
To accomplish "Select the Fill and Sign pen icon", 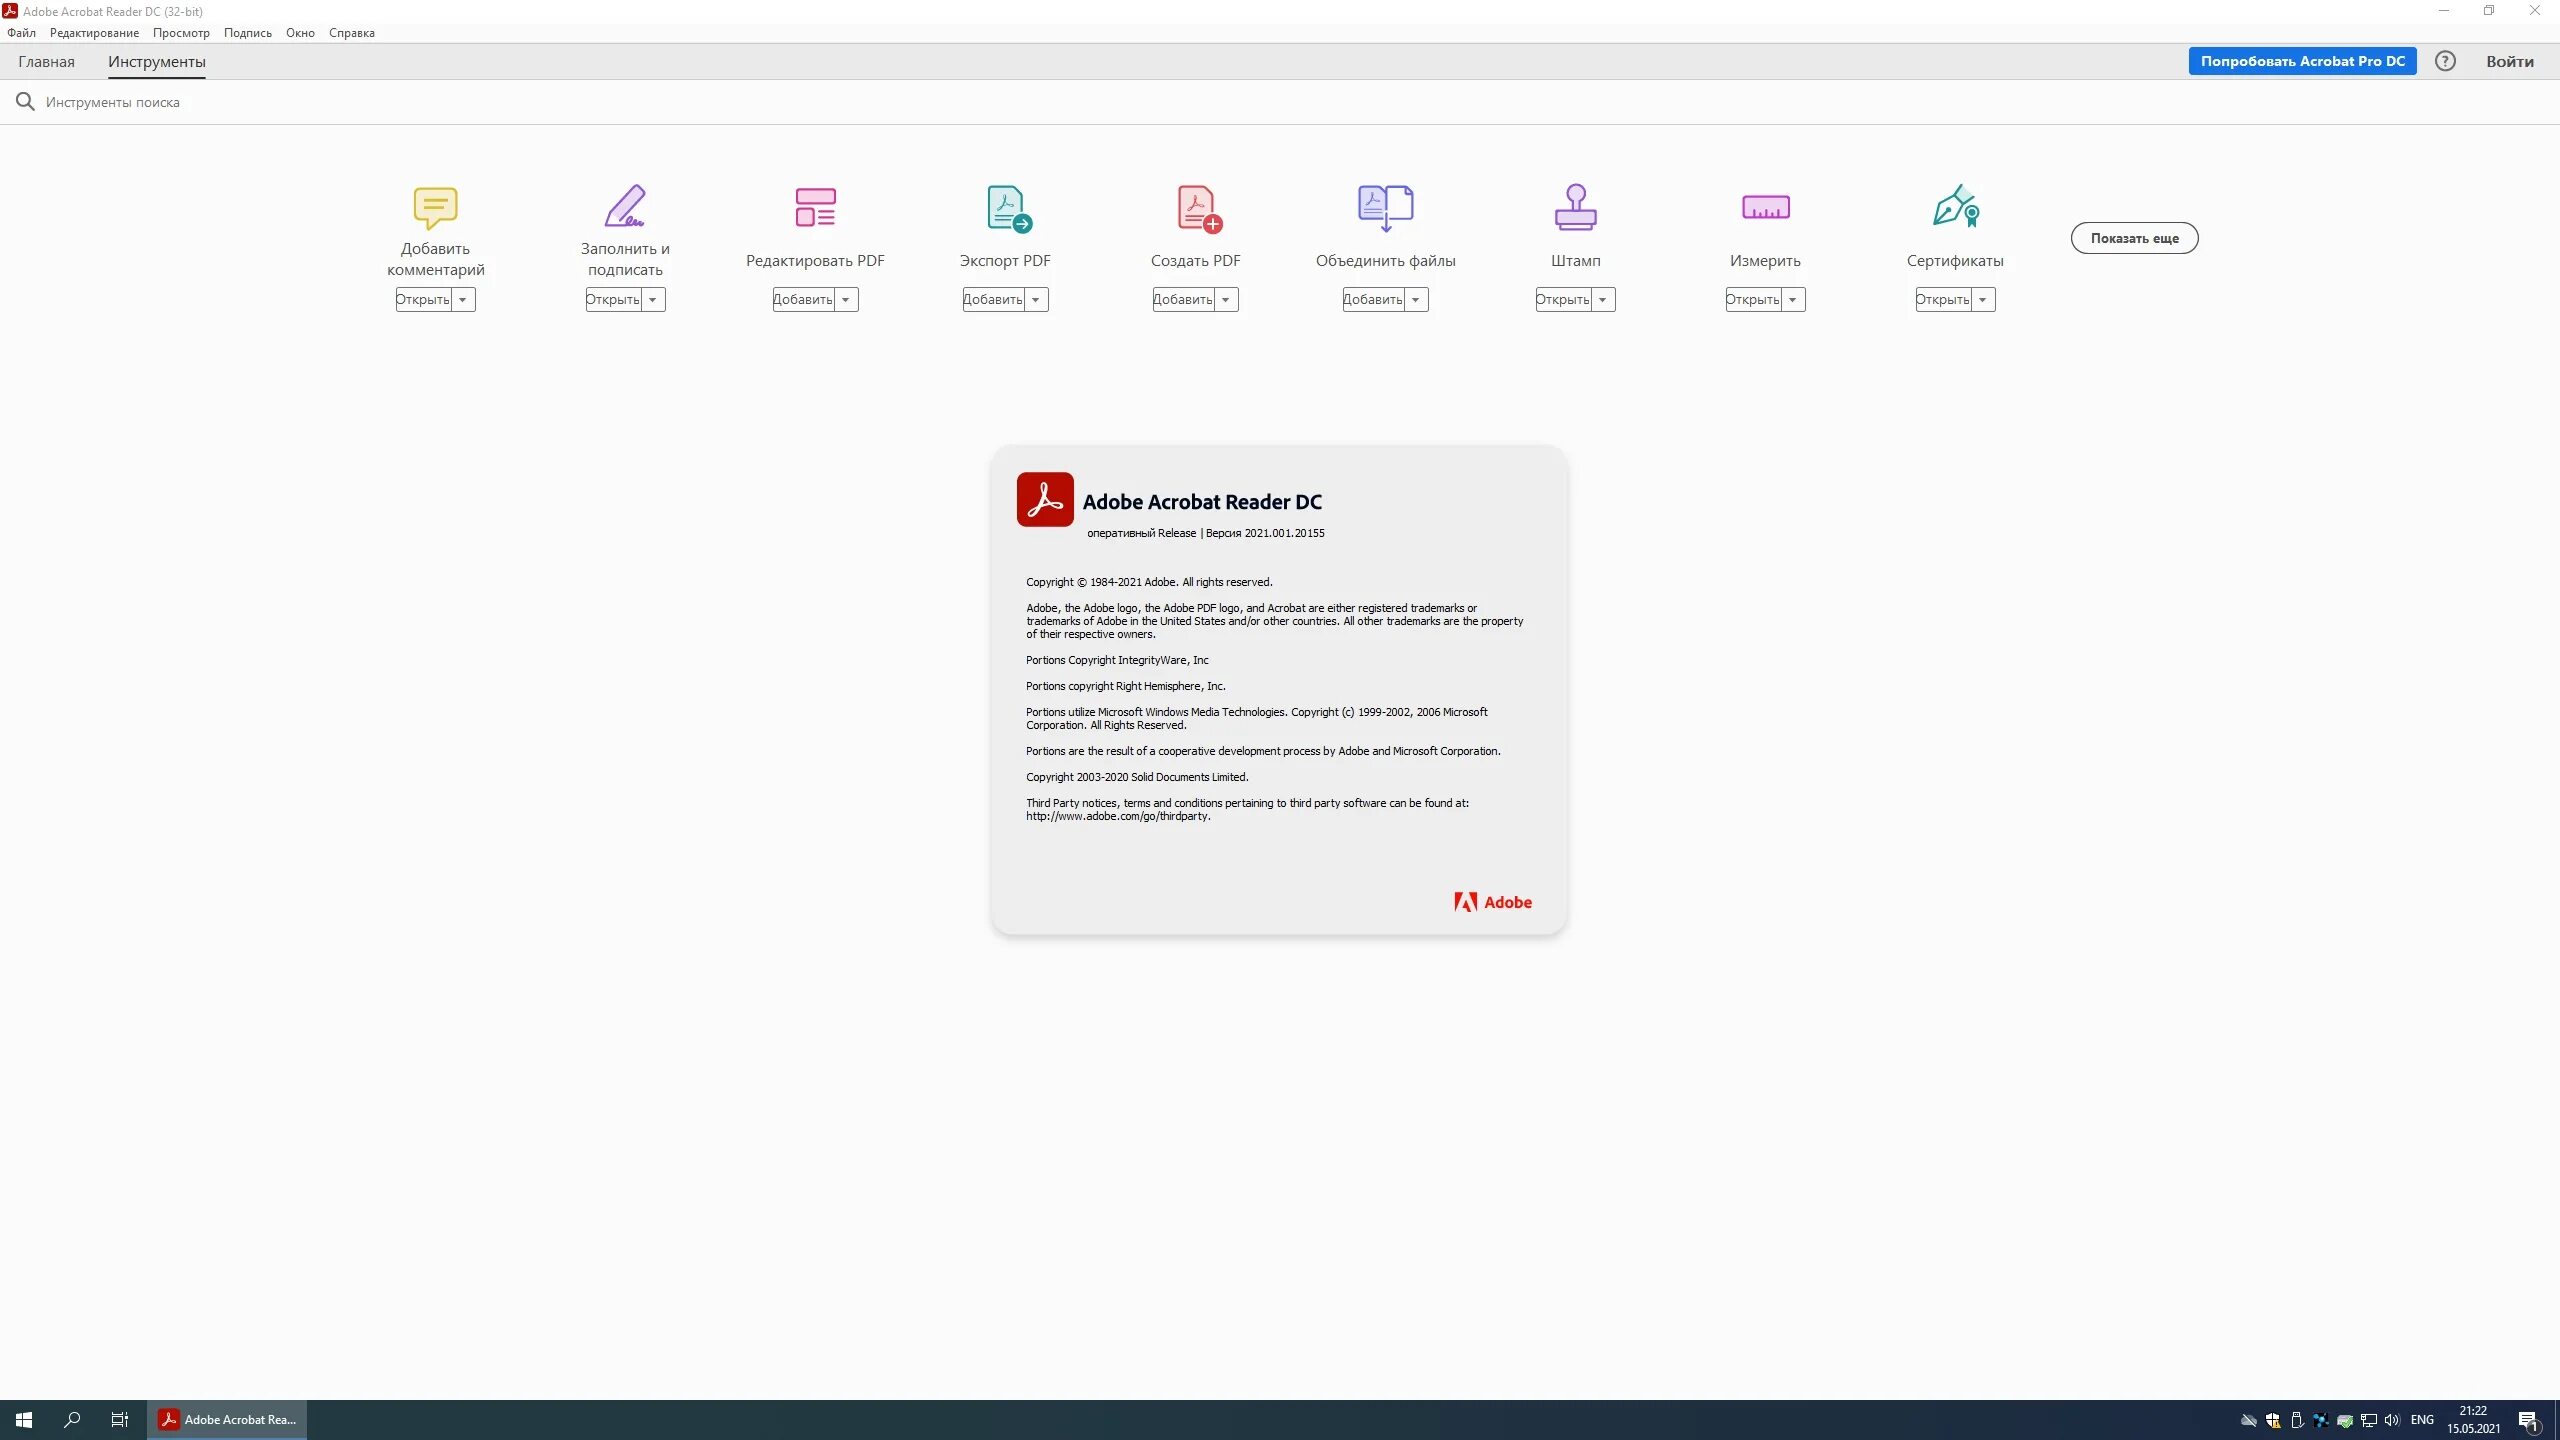I will pos(625,207).
